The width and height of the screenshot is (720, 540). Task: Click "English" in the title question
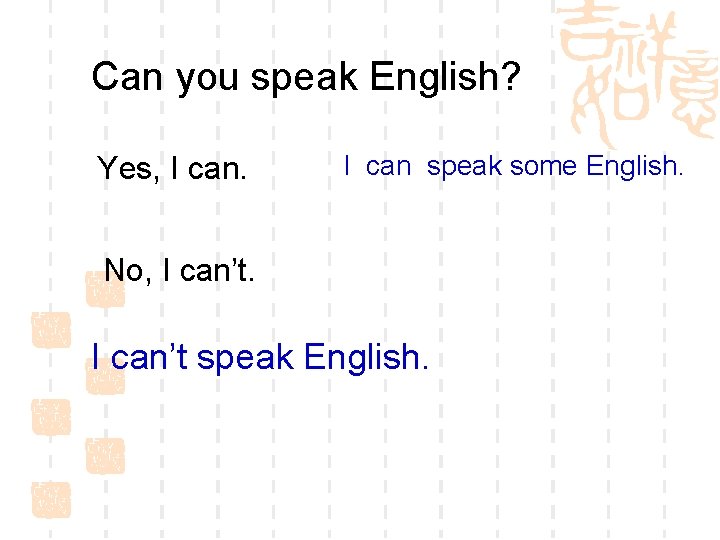click(434, 78)
